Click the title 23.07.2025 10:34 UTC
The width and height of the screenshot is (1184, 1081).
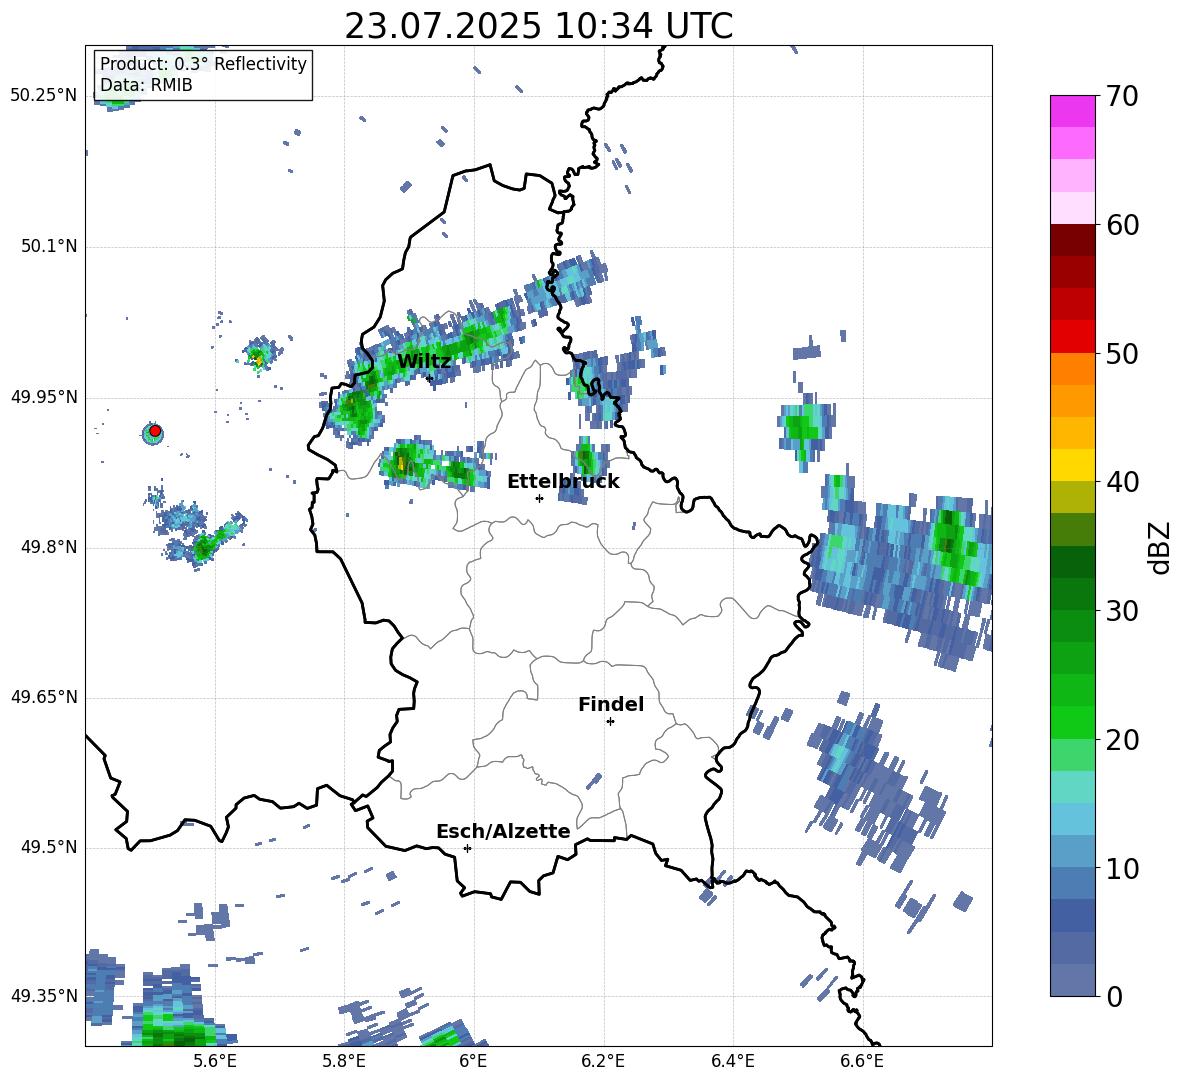point(538,26)
